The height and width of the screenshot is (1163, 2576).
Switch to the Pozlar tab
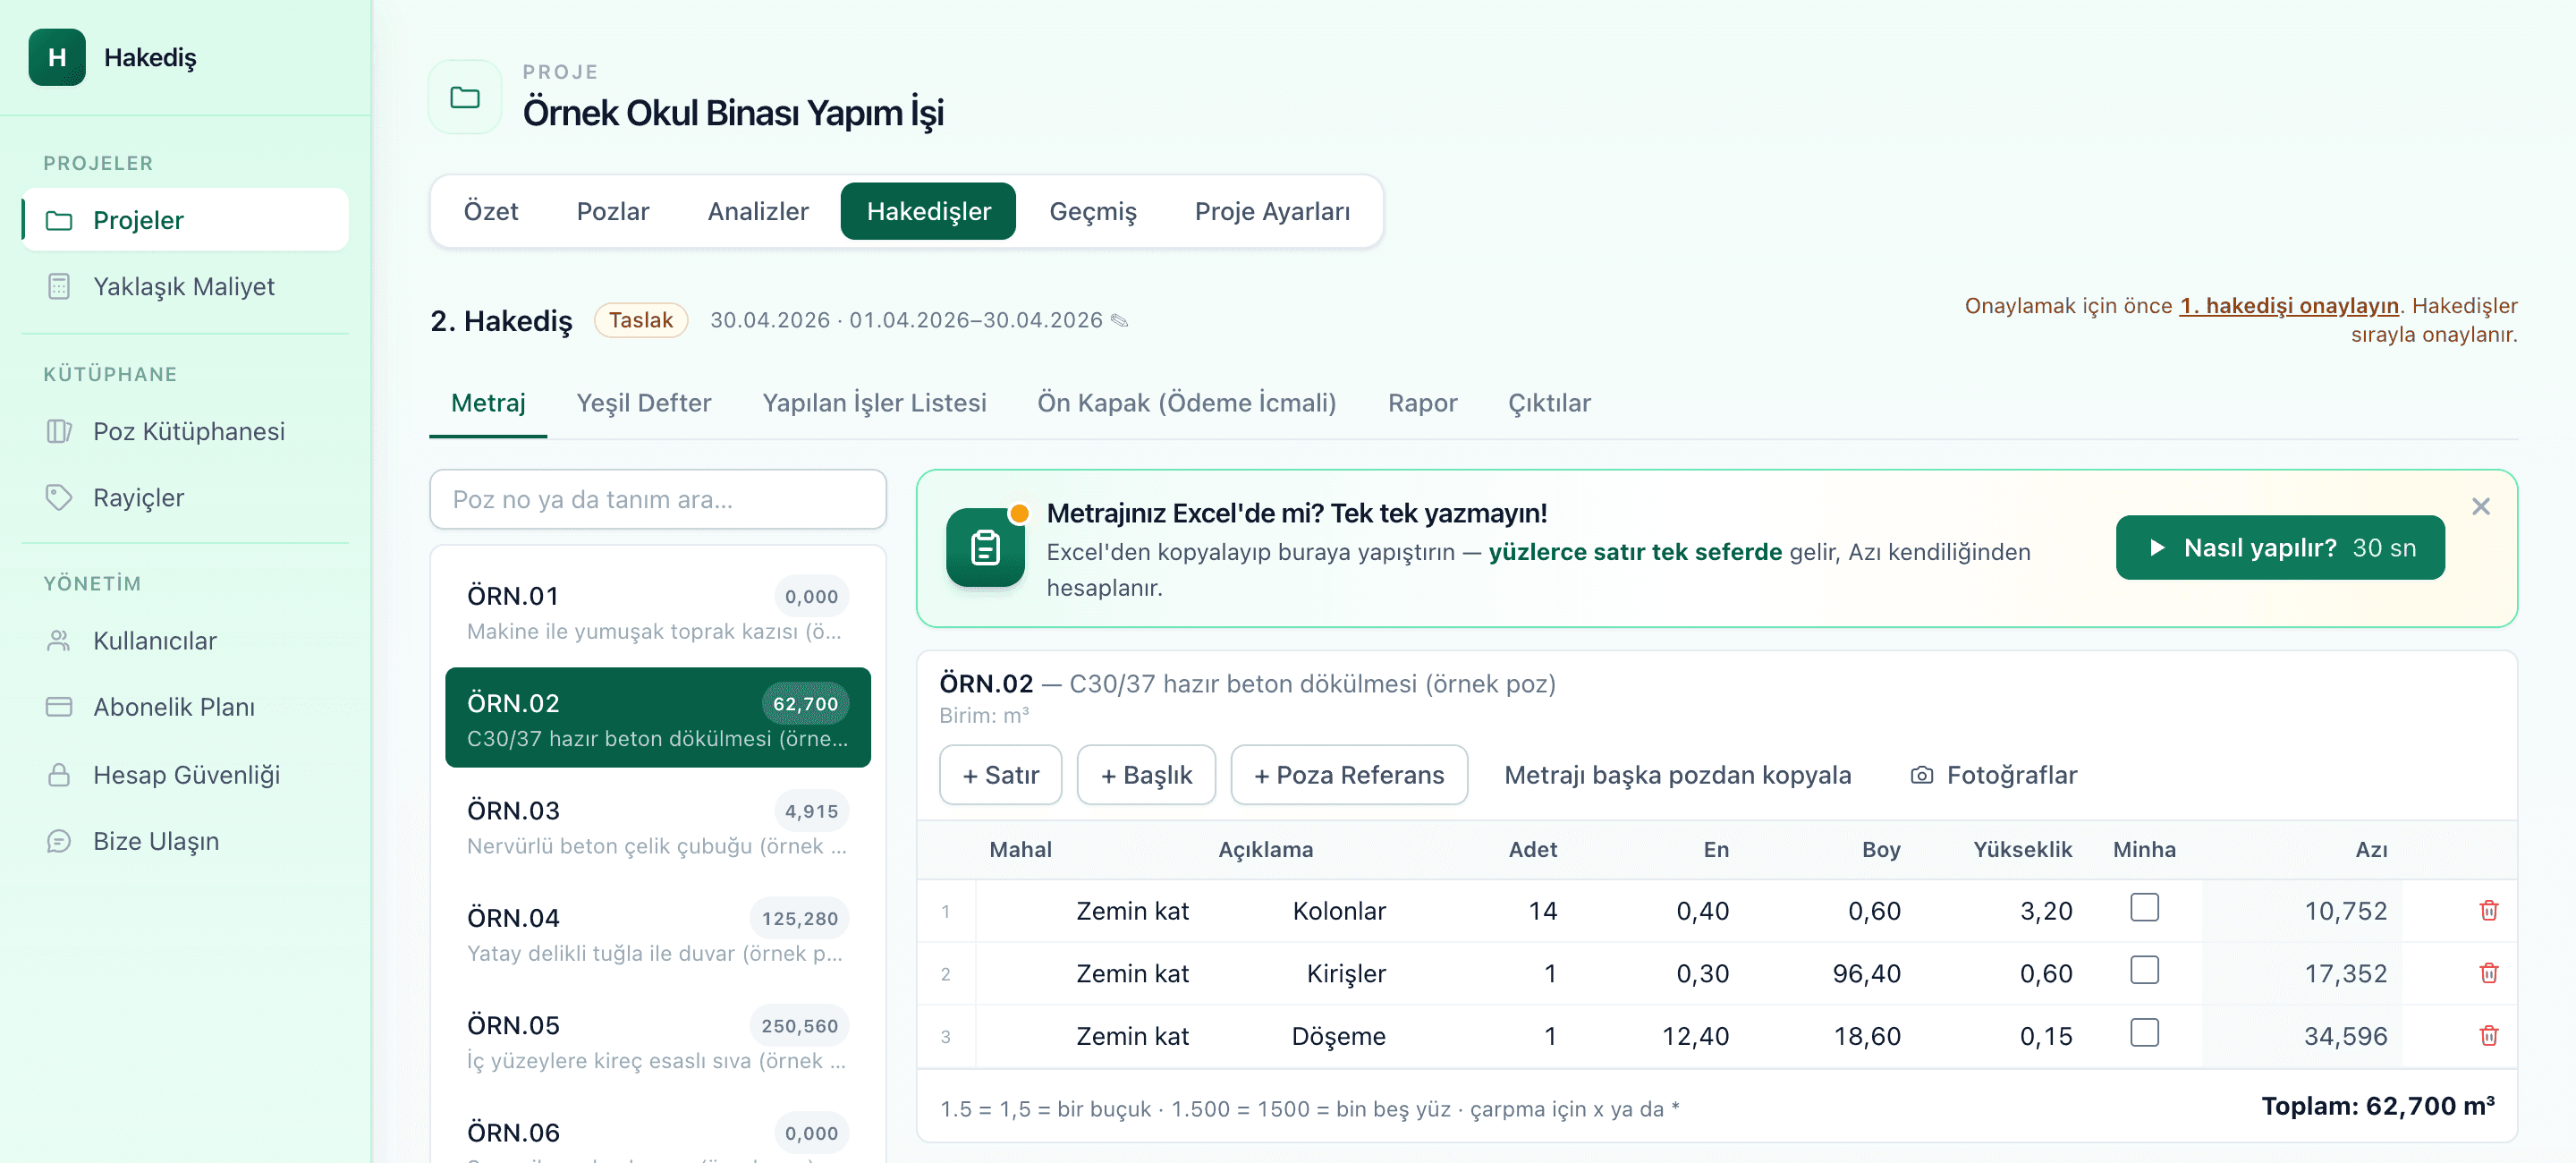pyautogui.click(x=613, y=211)
